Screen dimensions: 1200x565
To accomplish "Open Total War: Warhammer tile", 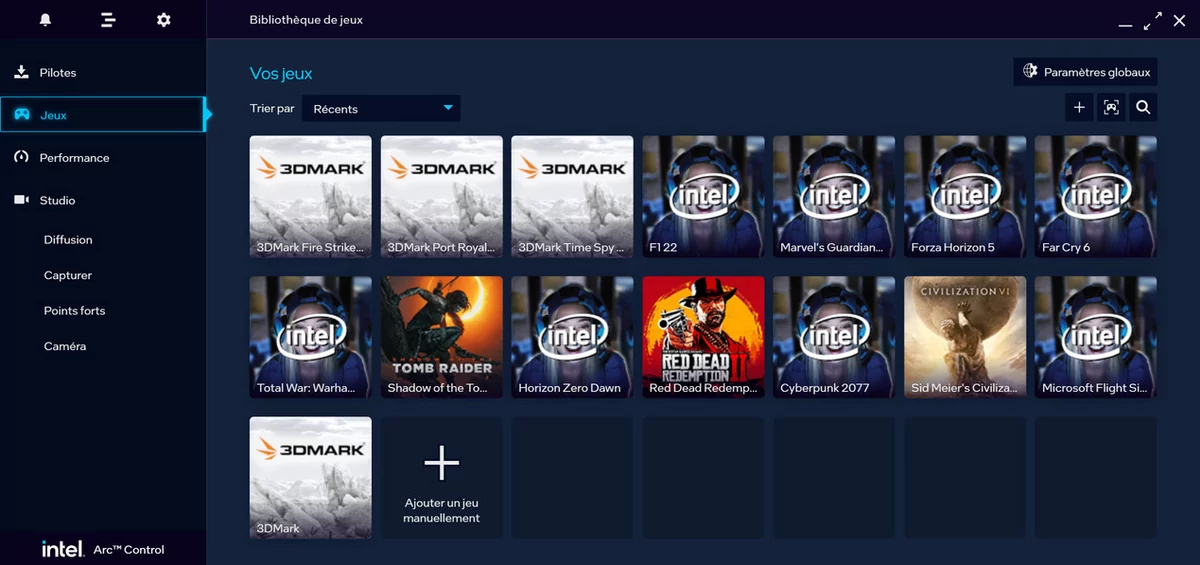I will (310, 338).
